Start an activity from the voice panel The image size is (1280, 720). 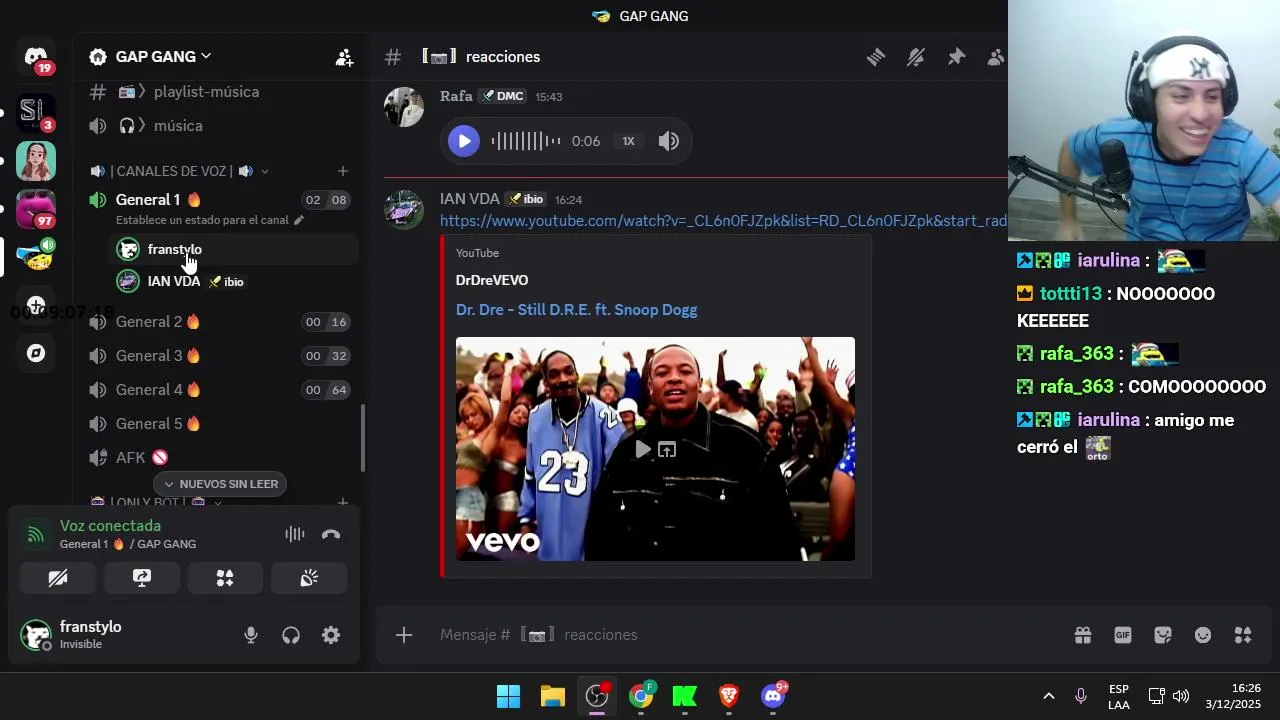225,578
